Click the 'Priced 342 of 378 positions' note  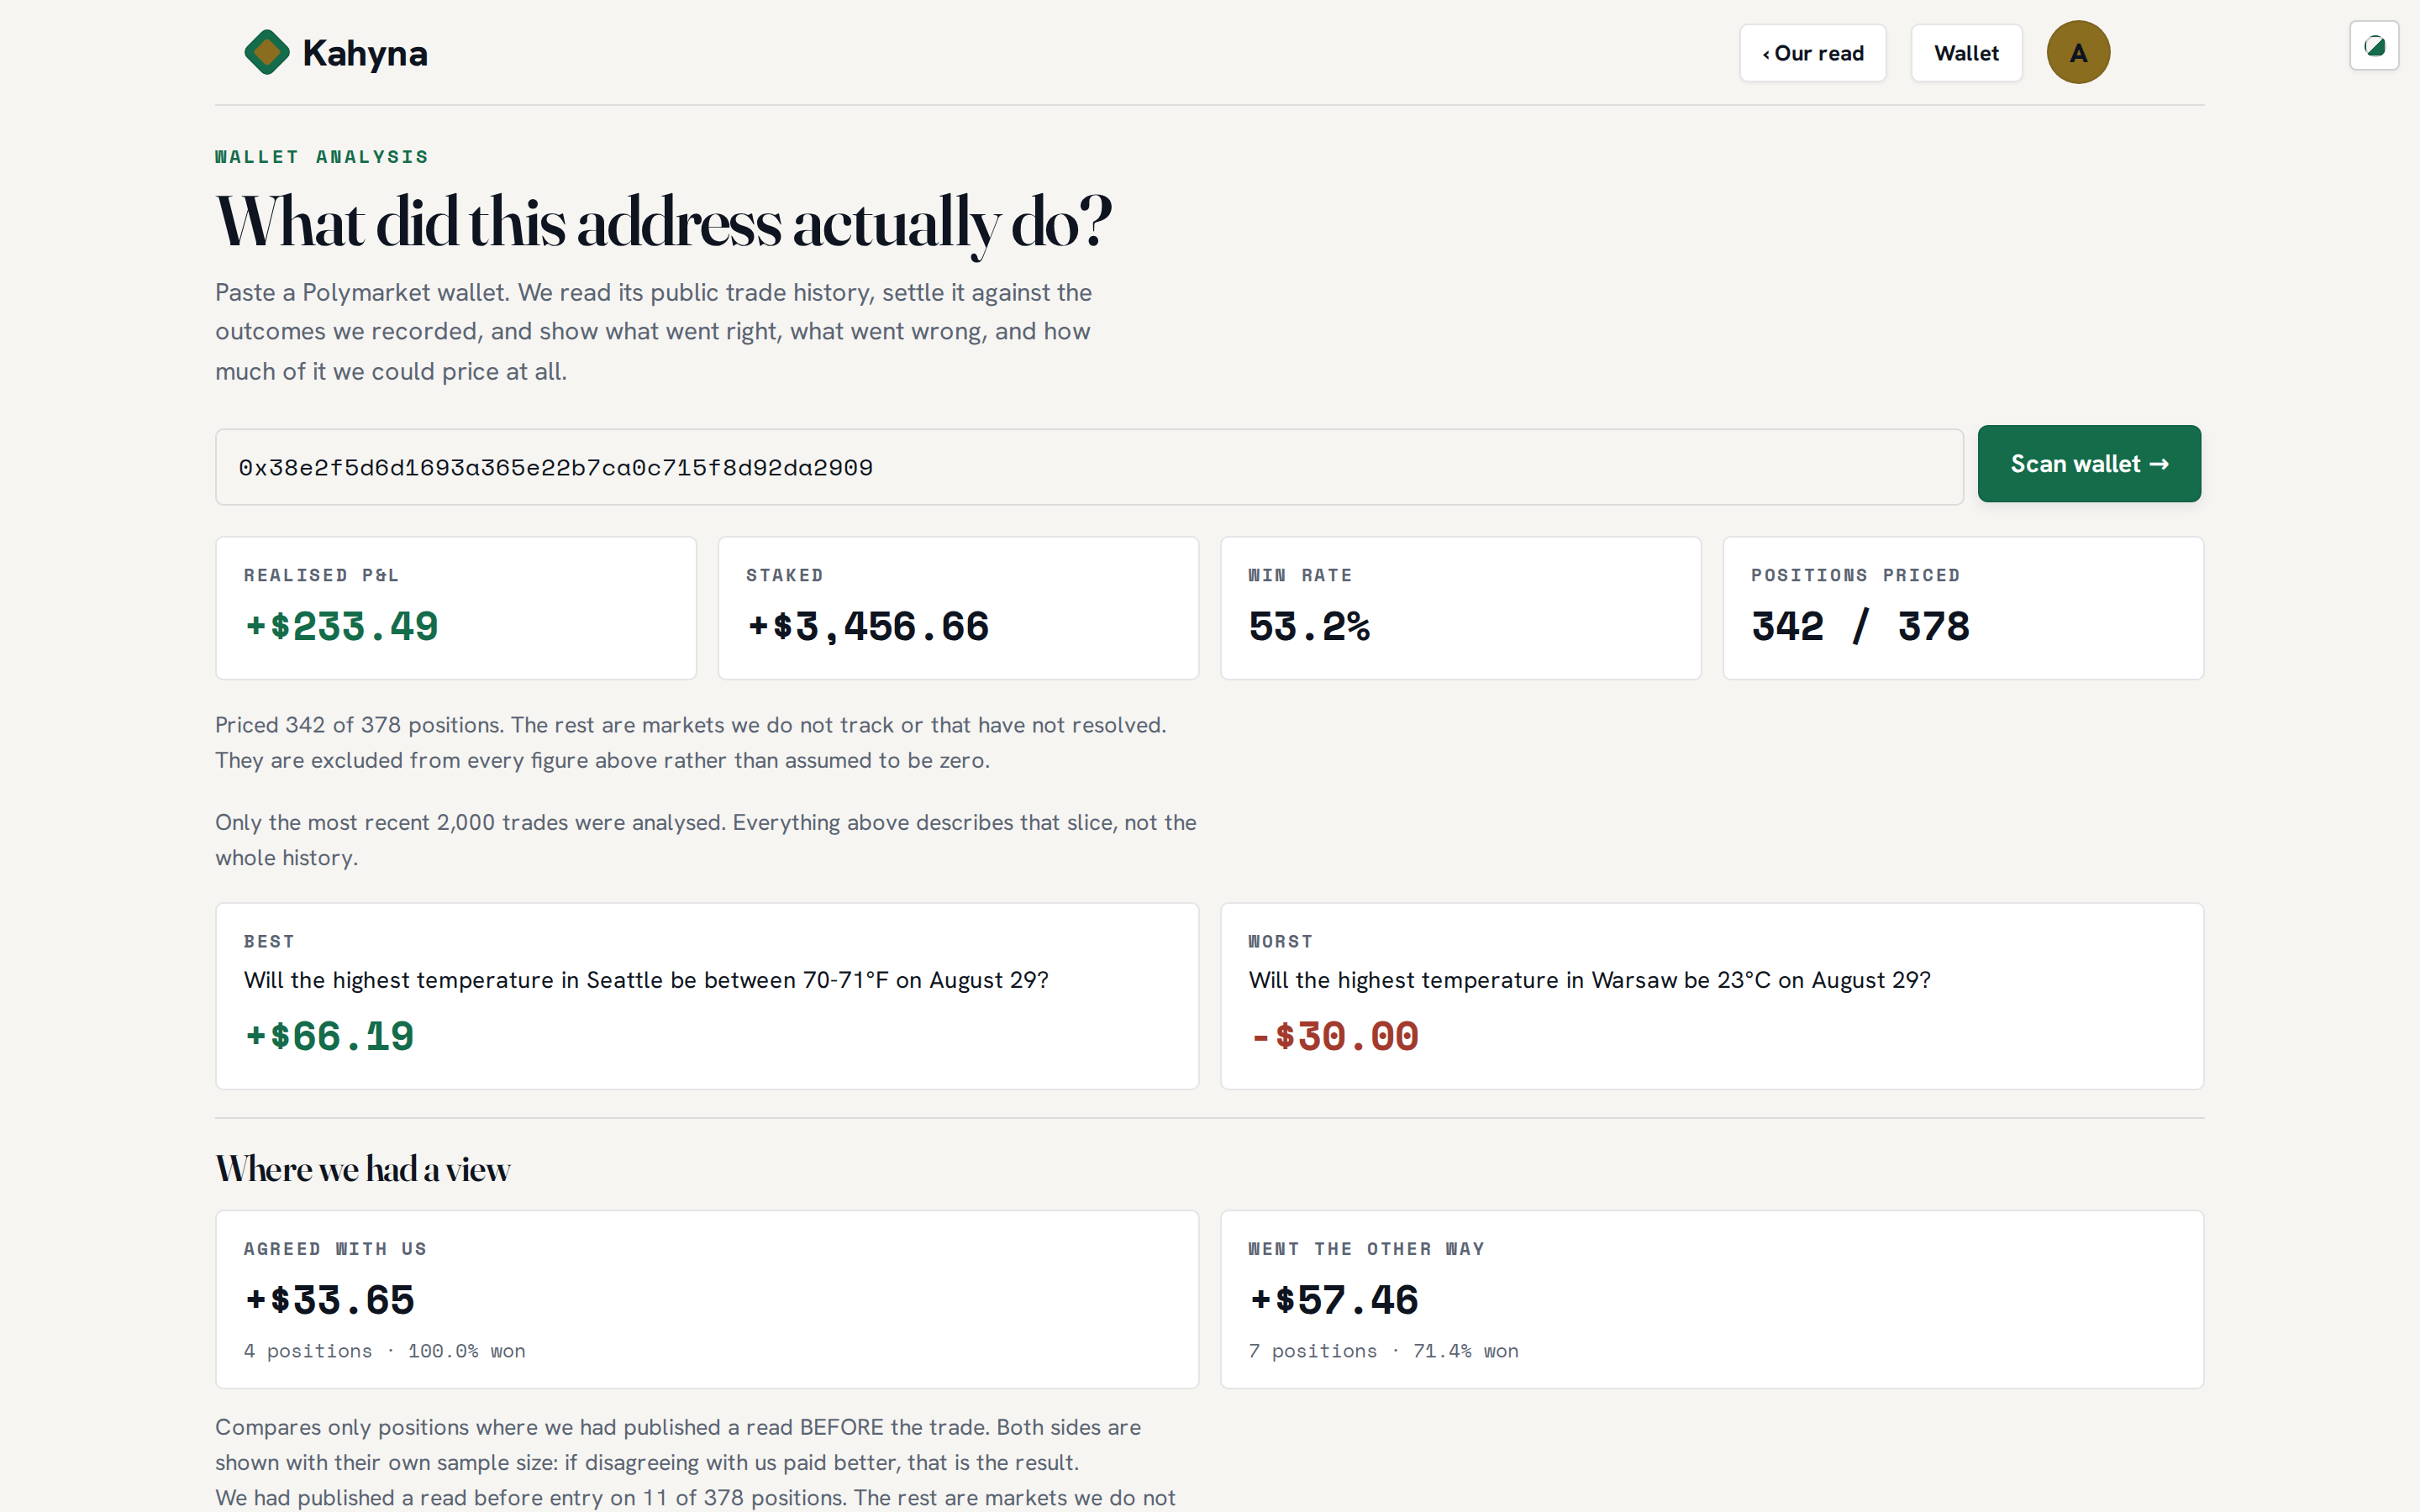[691, 743]
